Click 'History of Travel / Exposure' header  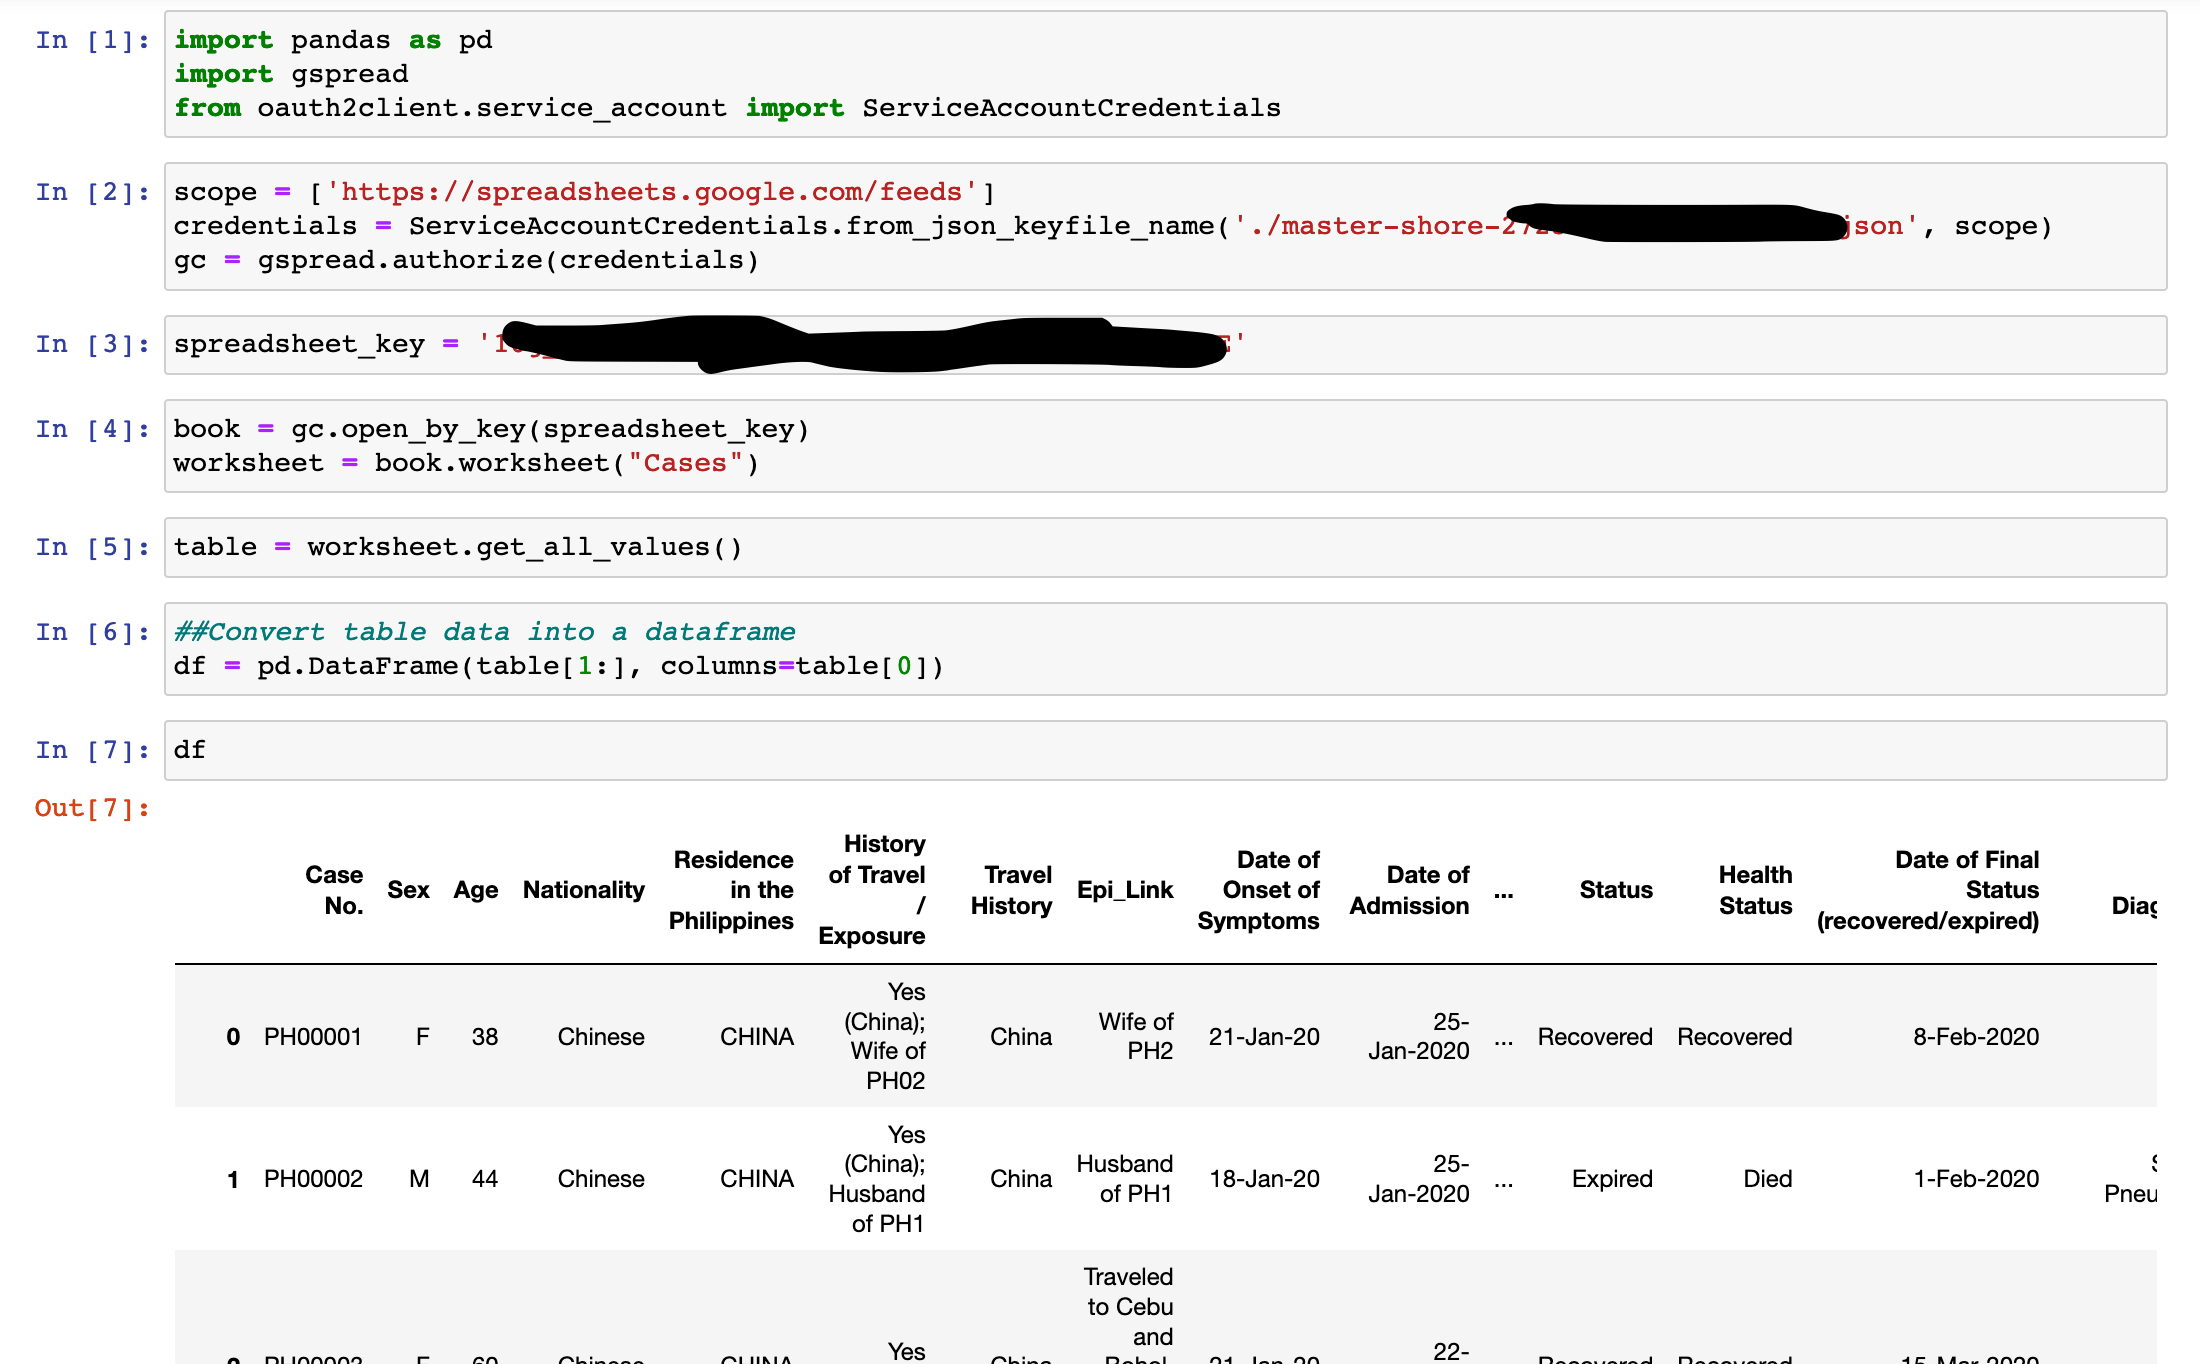pos(872,890)
